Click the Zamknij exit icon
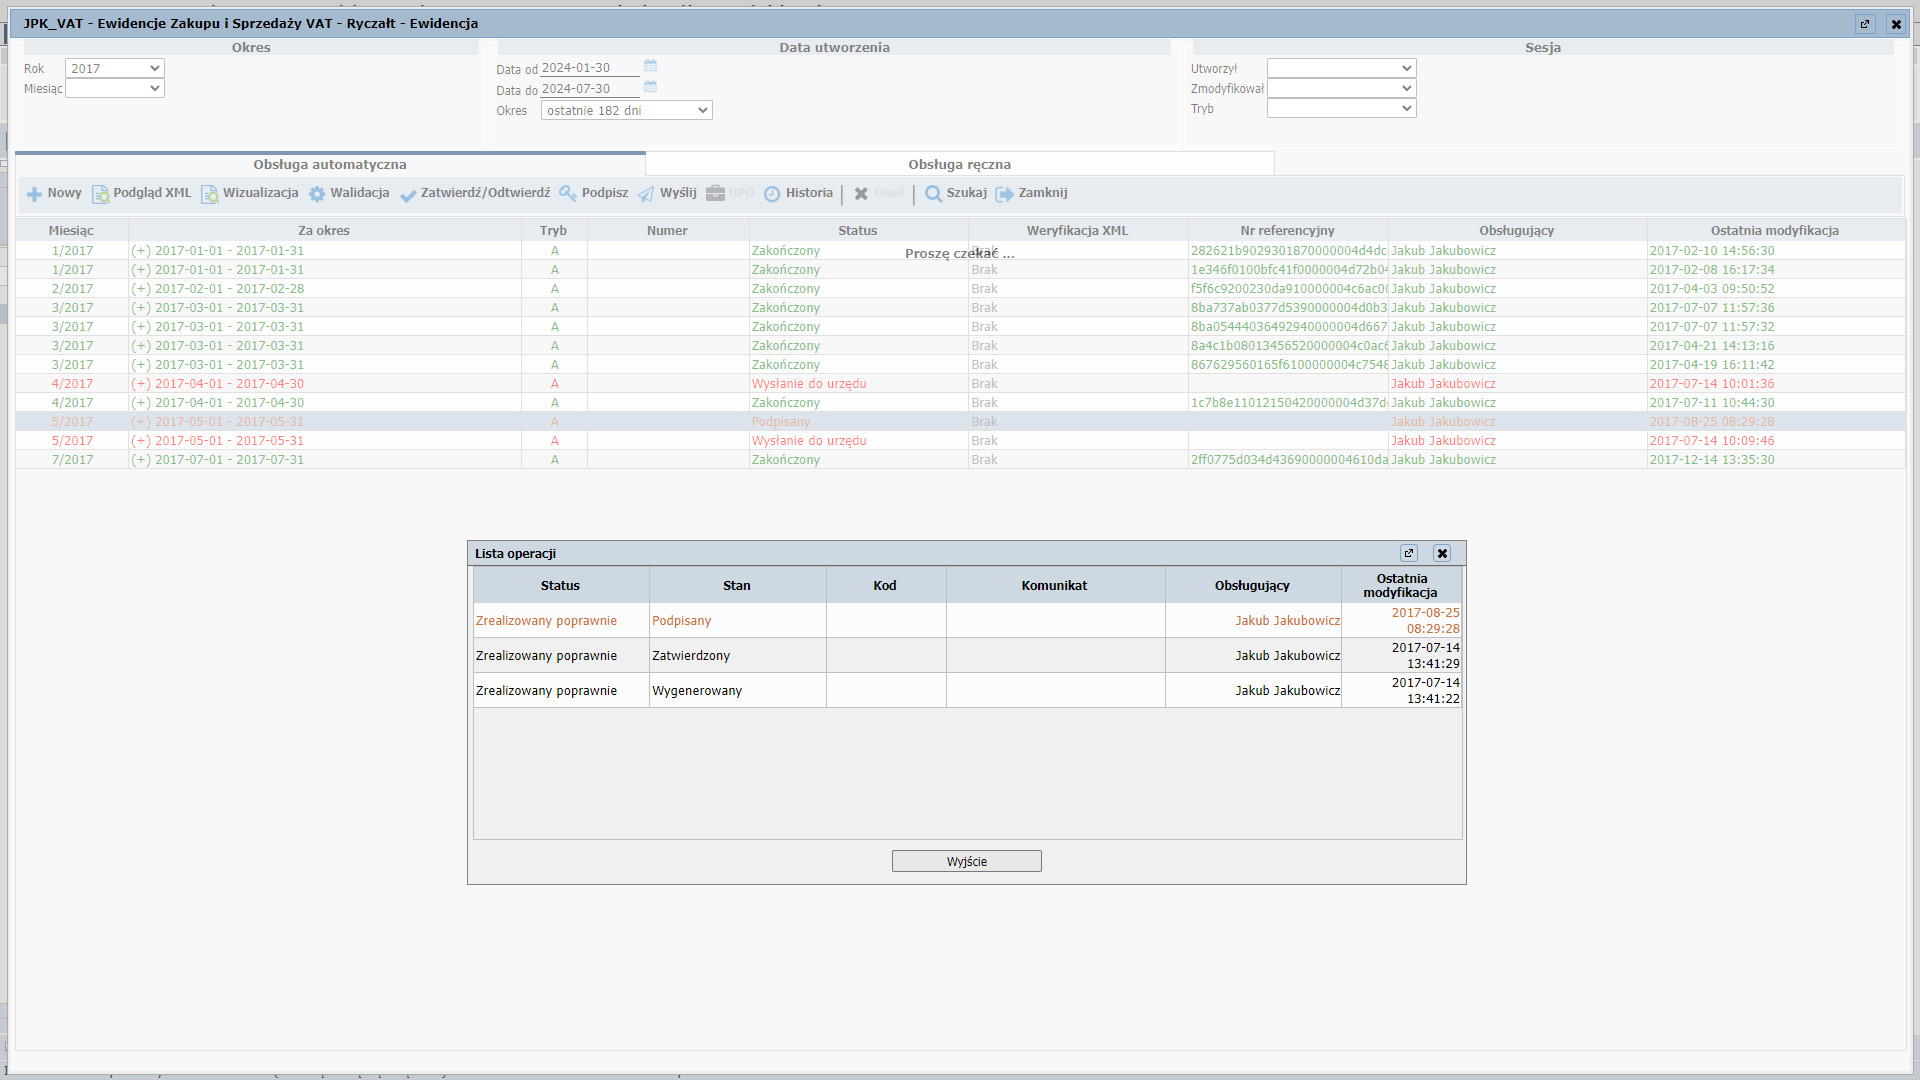 1004,194
